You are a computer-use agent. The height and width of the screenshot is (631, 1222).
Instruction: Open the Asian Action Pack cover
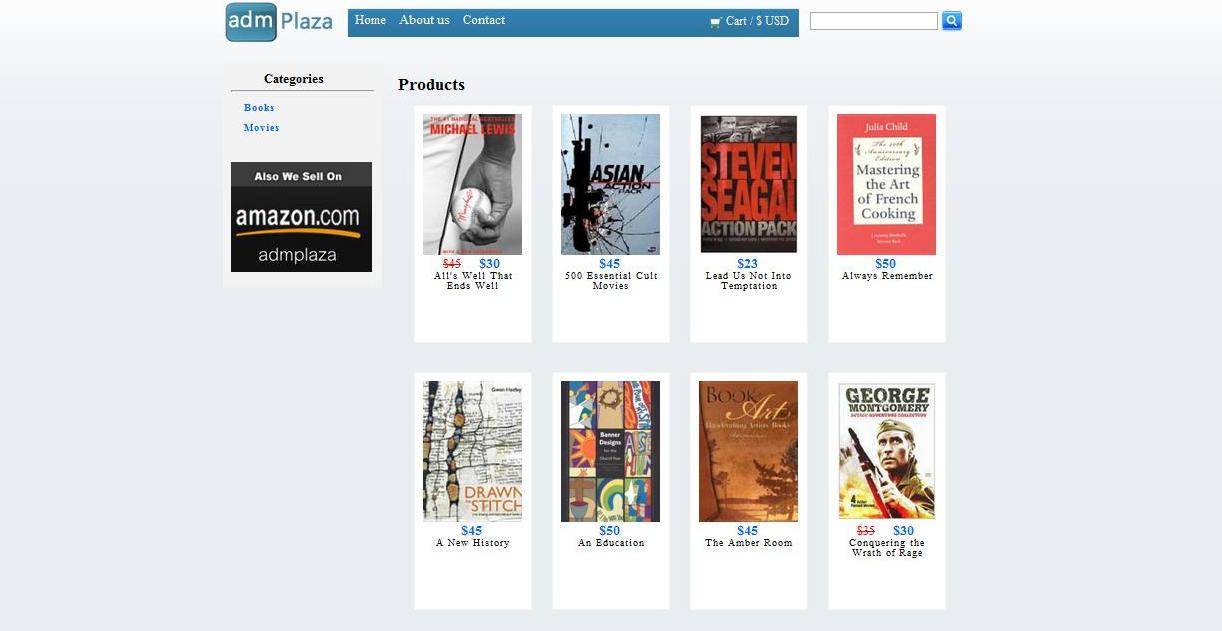tap(610, 184)
